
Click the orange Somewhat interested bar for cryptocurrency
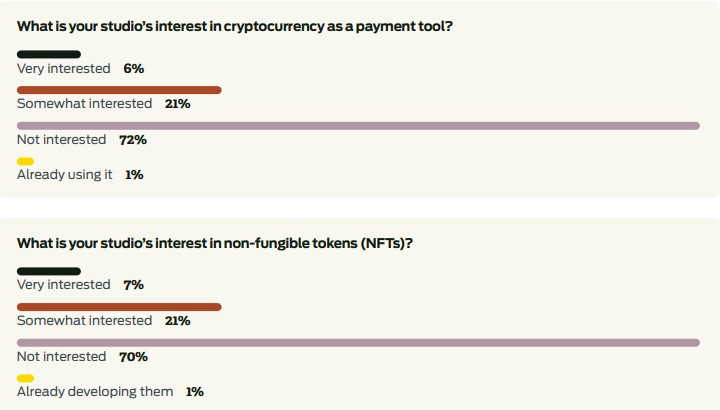(119, 90)
